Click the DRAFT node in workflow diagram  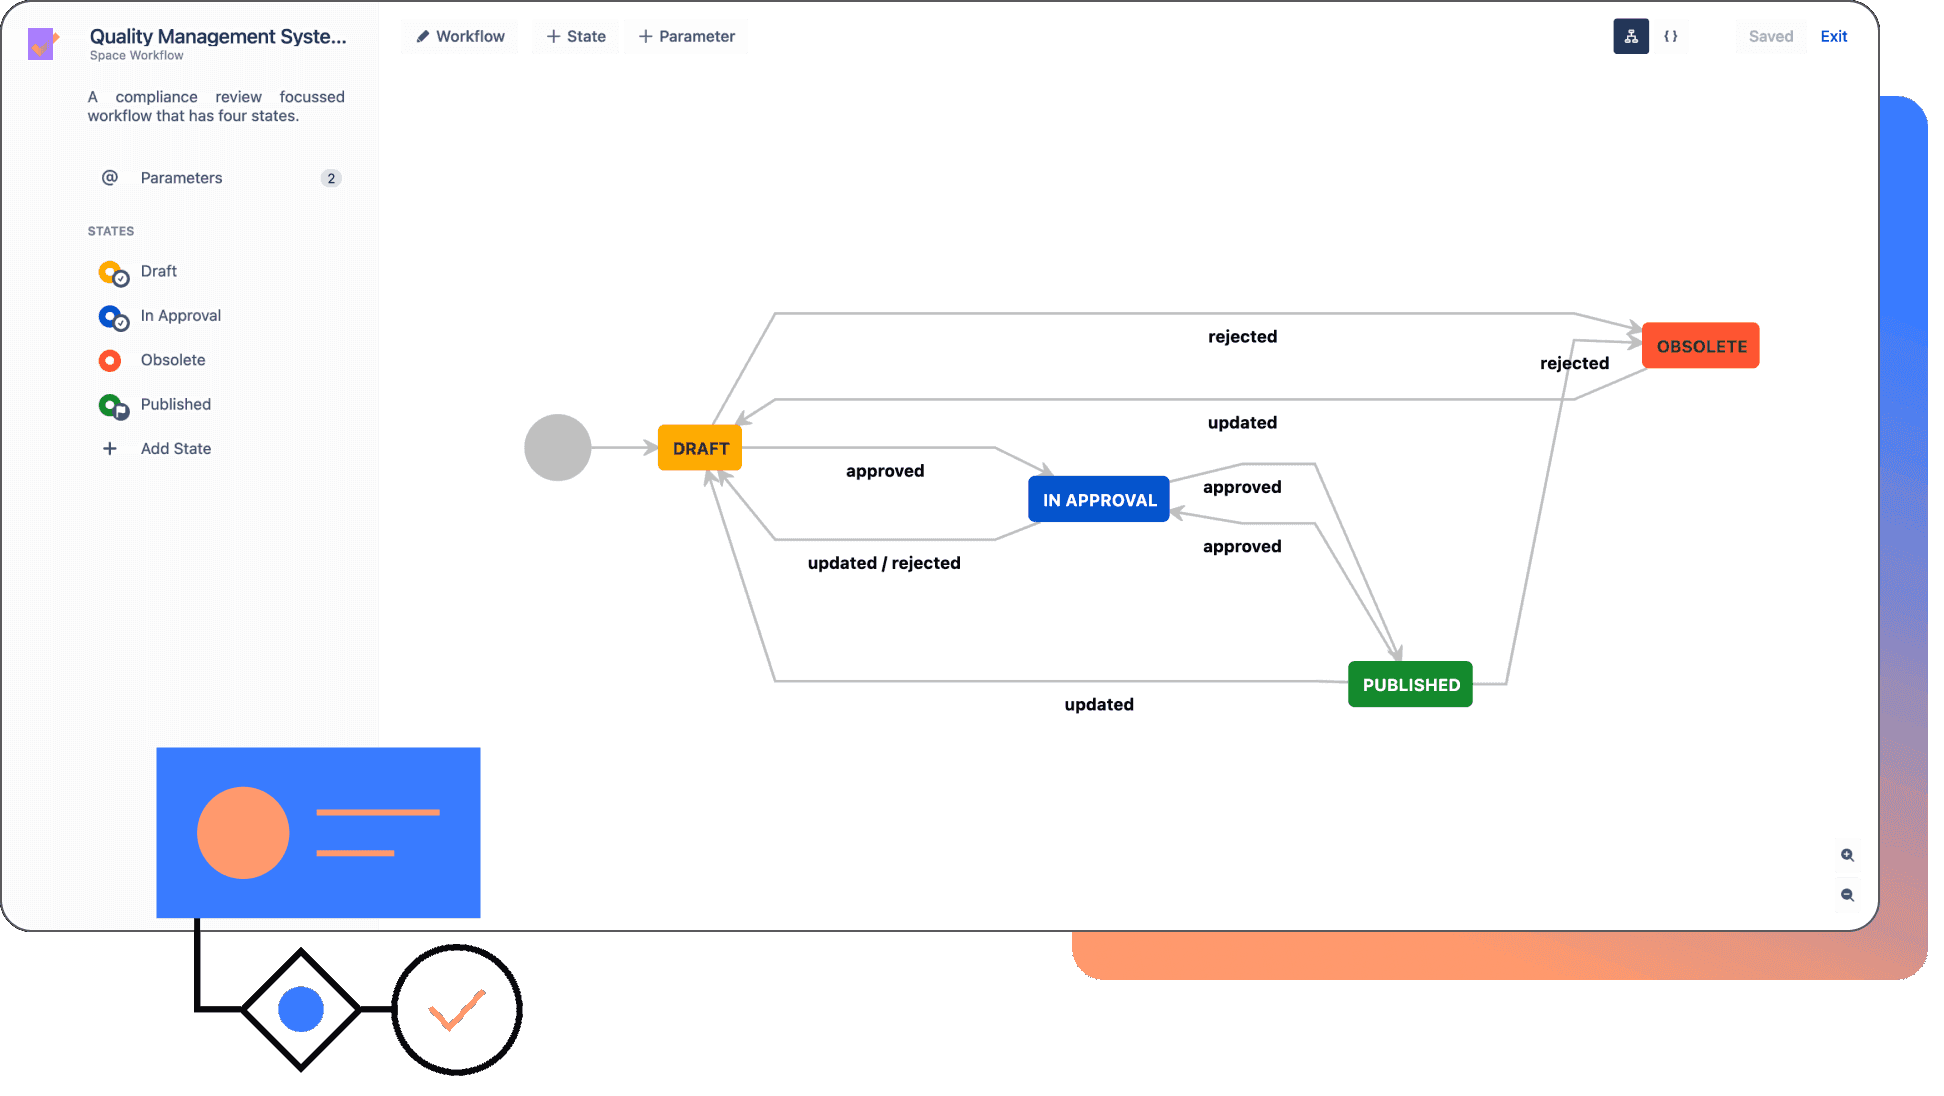(701, 447)
